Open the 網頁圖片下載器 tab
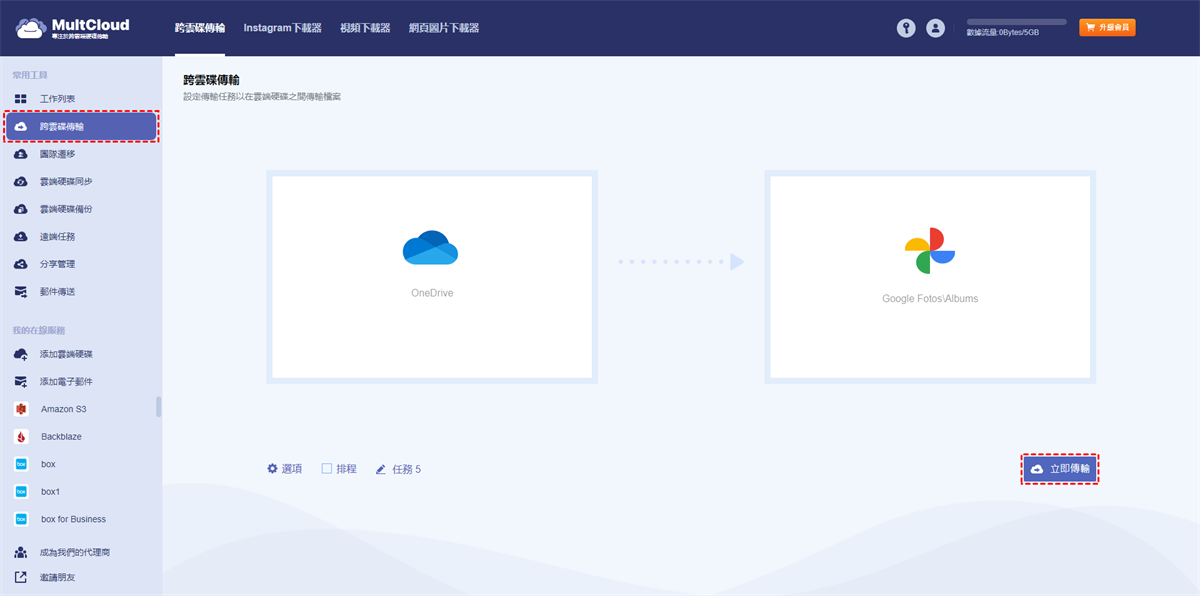The width and height of the screenshot is (1200, 596). [x=444, y=28]
